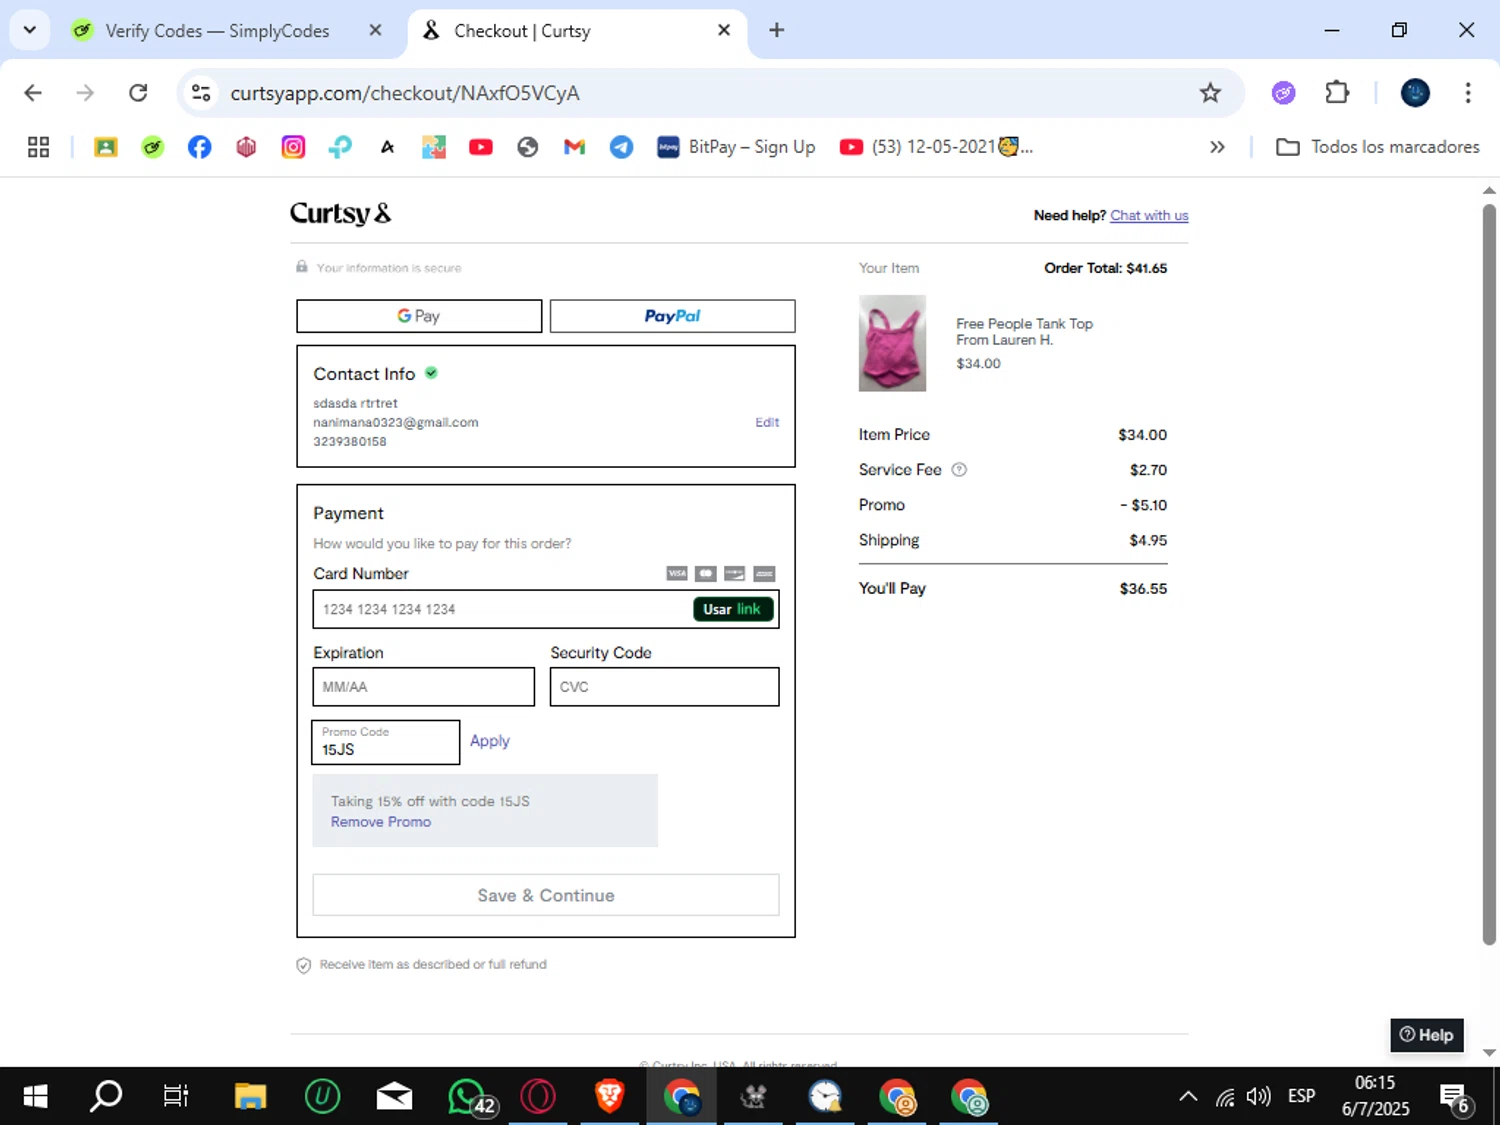
Task: Open the Chrome three-dot menu
Action: [1468, 93]
